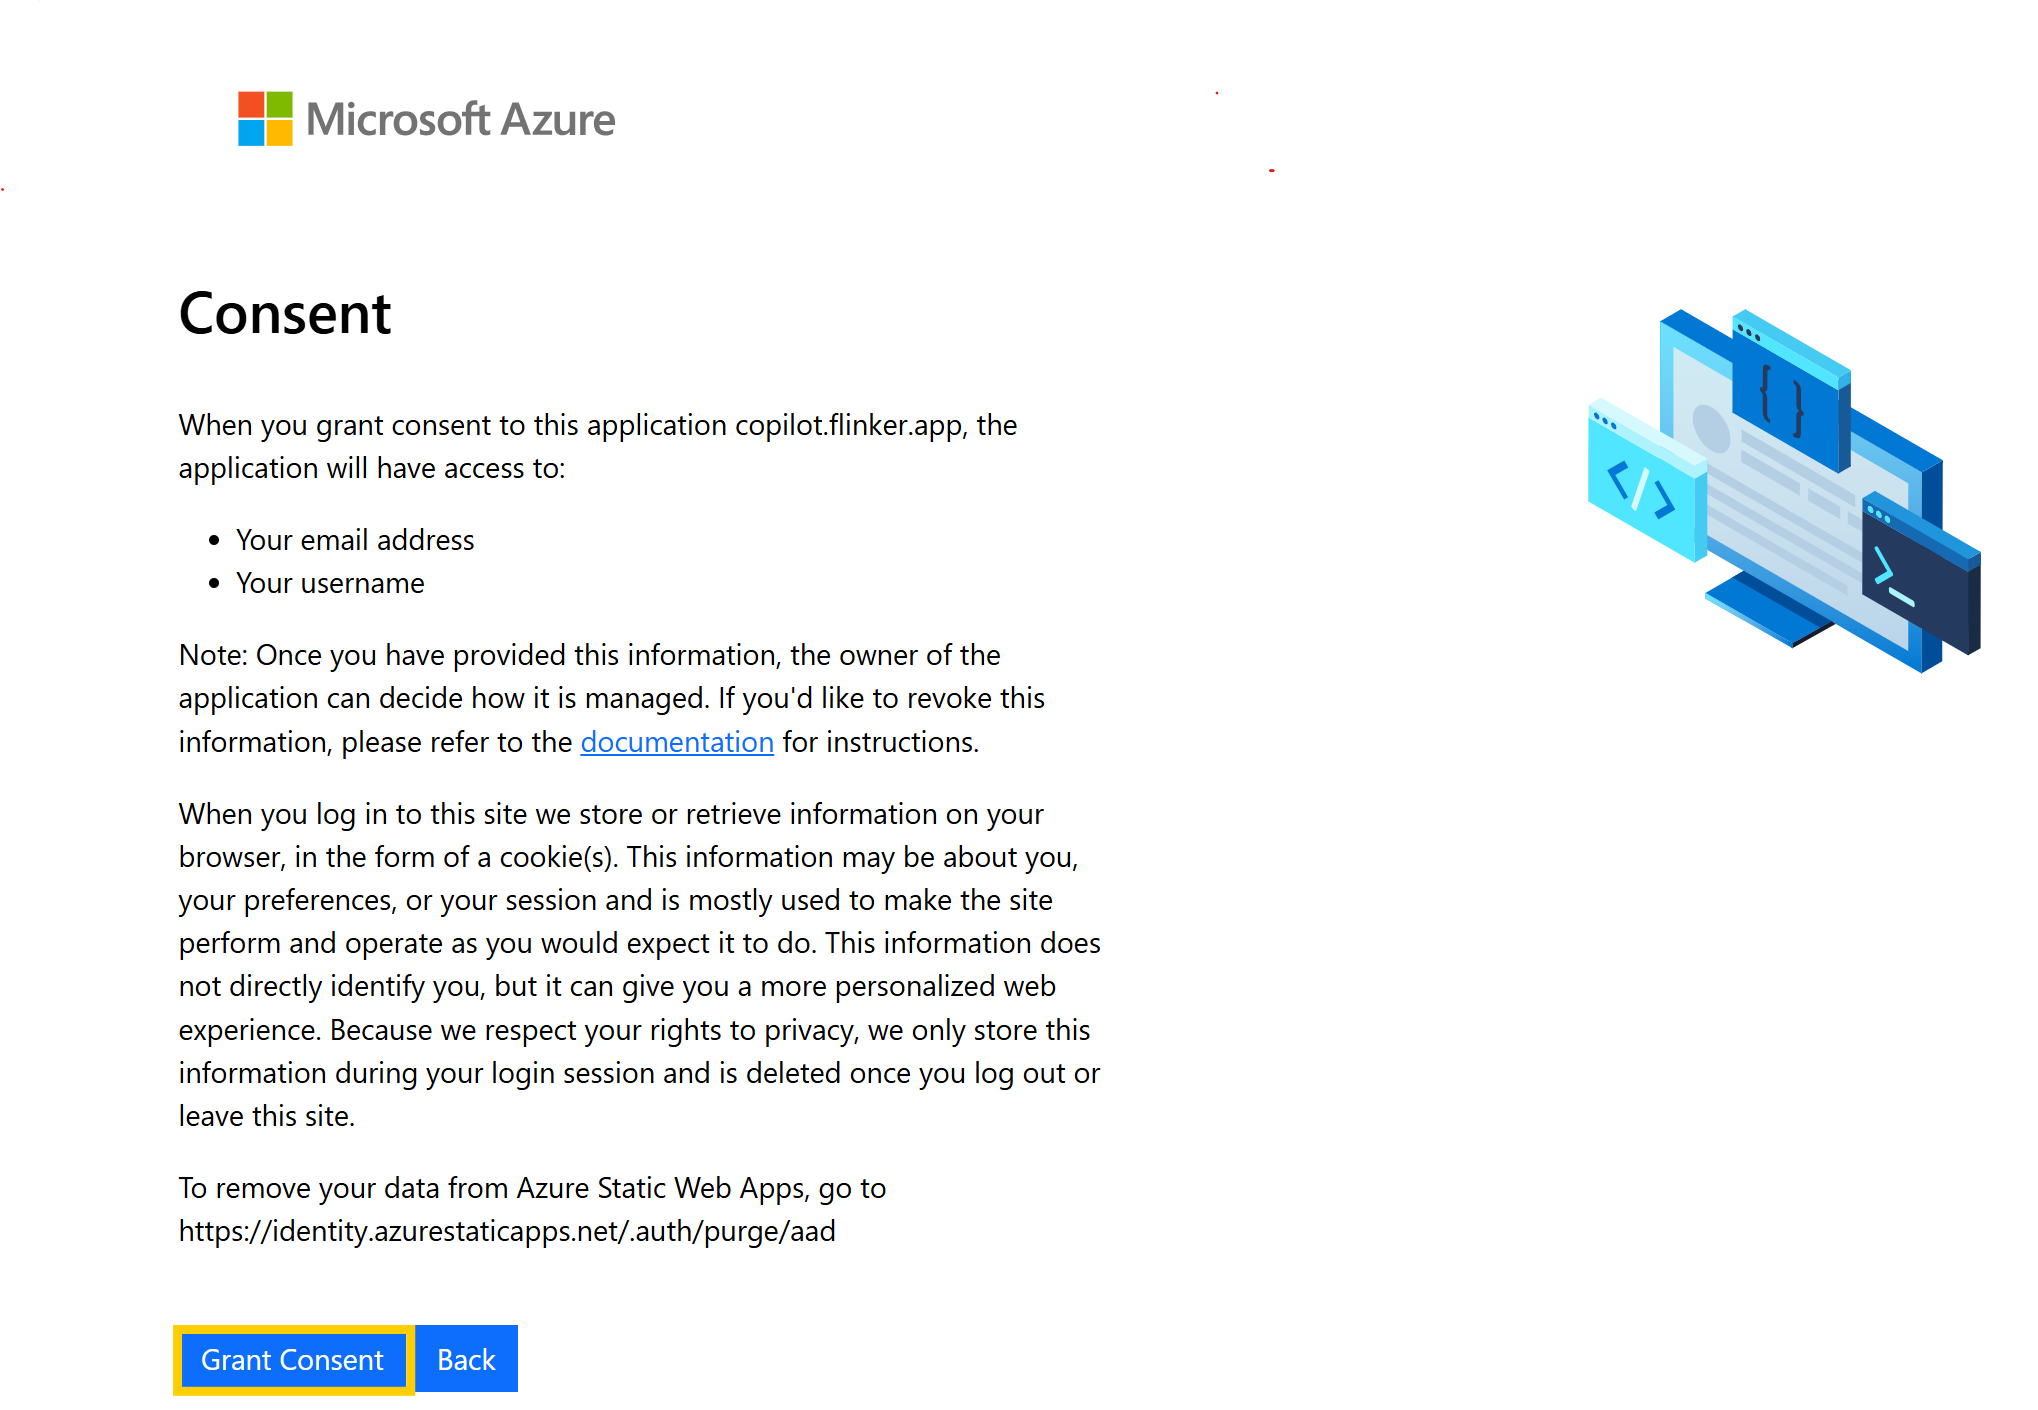Click "To remove your data" sentence

[532, 1188]
